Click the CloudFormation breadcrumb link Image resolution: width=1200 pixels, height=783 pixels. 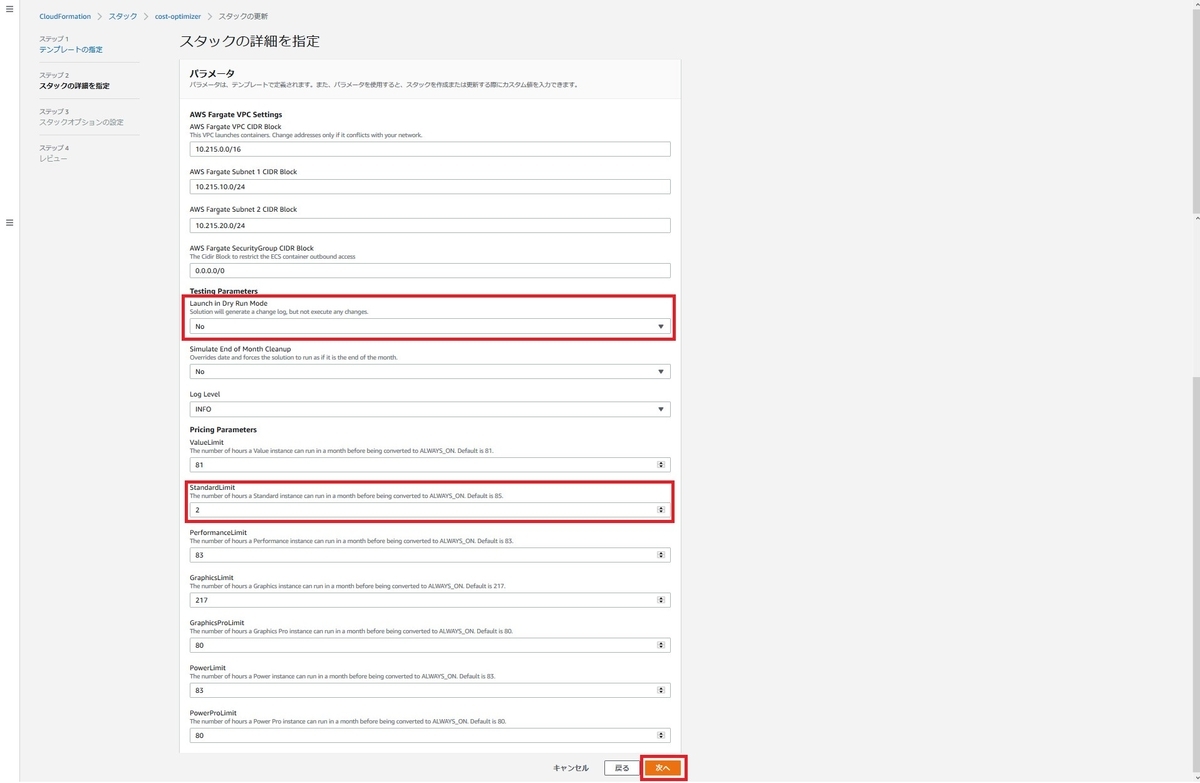(64, 16)
